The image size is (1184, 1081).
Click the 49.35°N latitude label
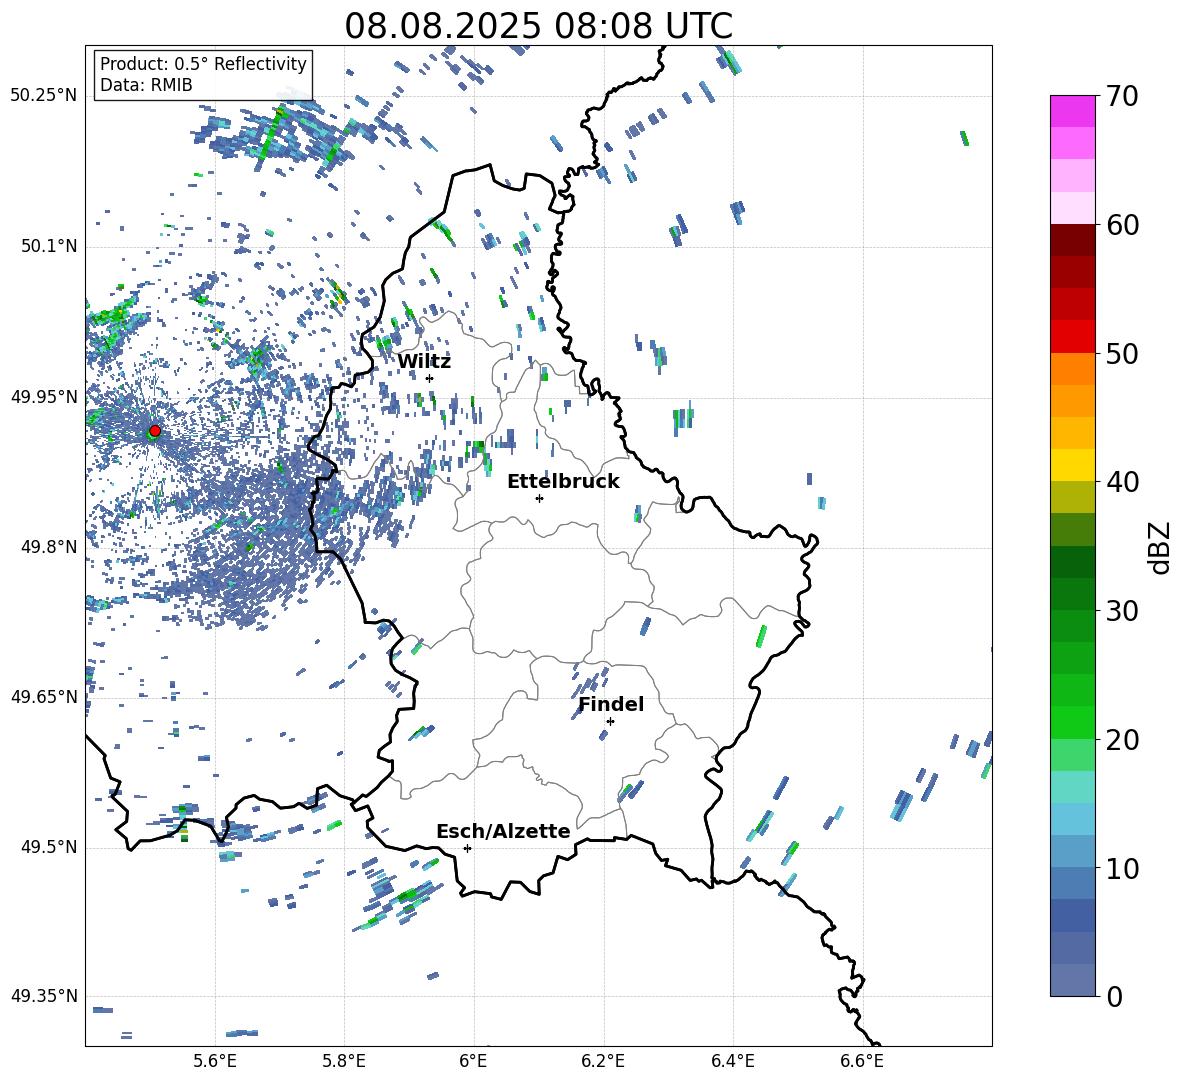(44, 996)
